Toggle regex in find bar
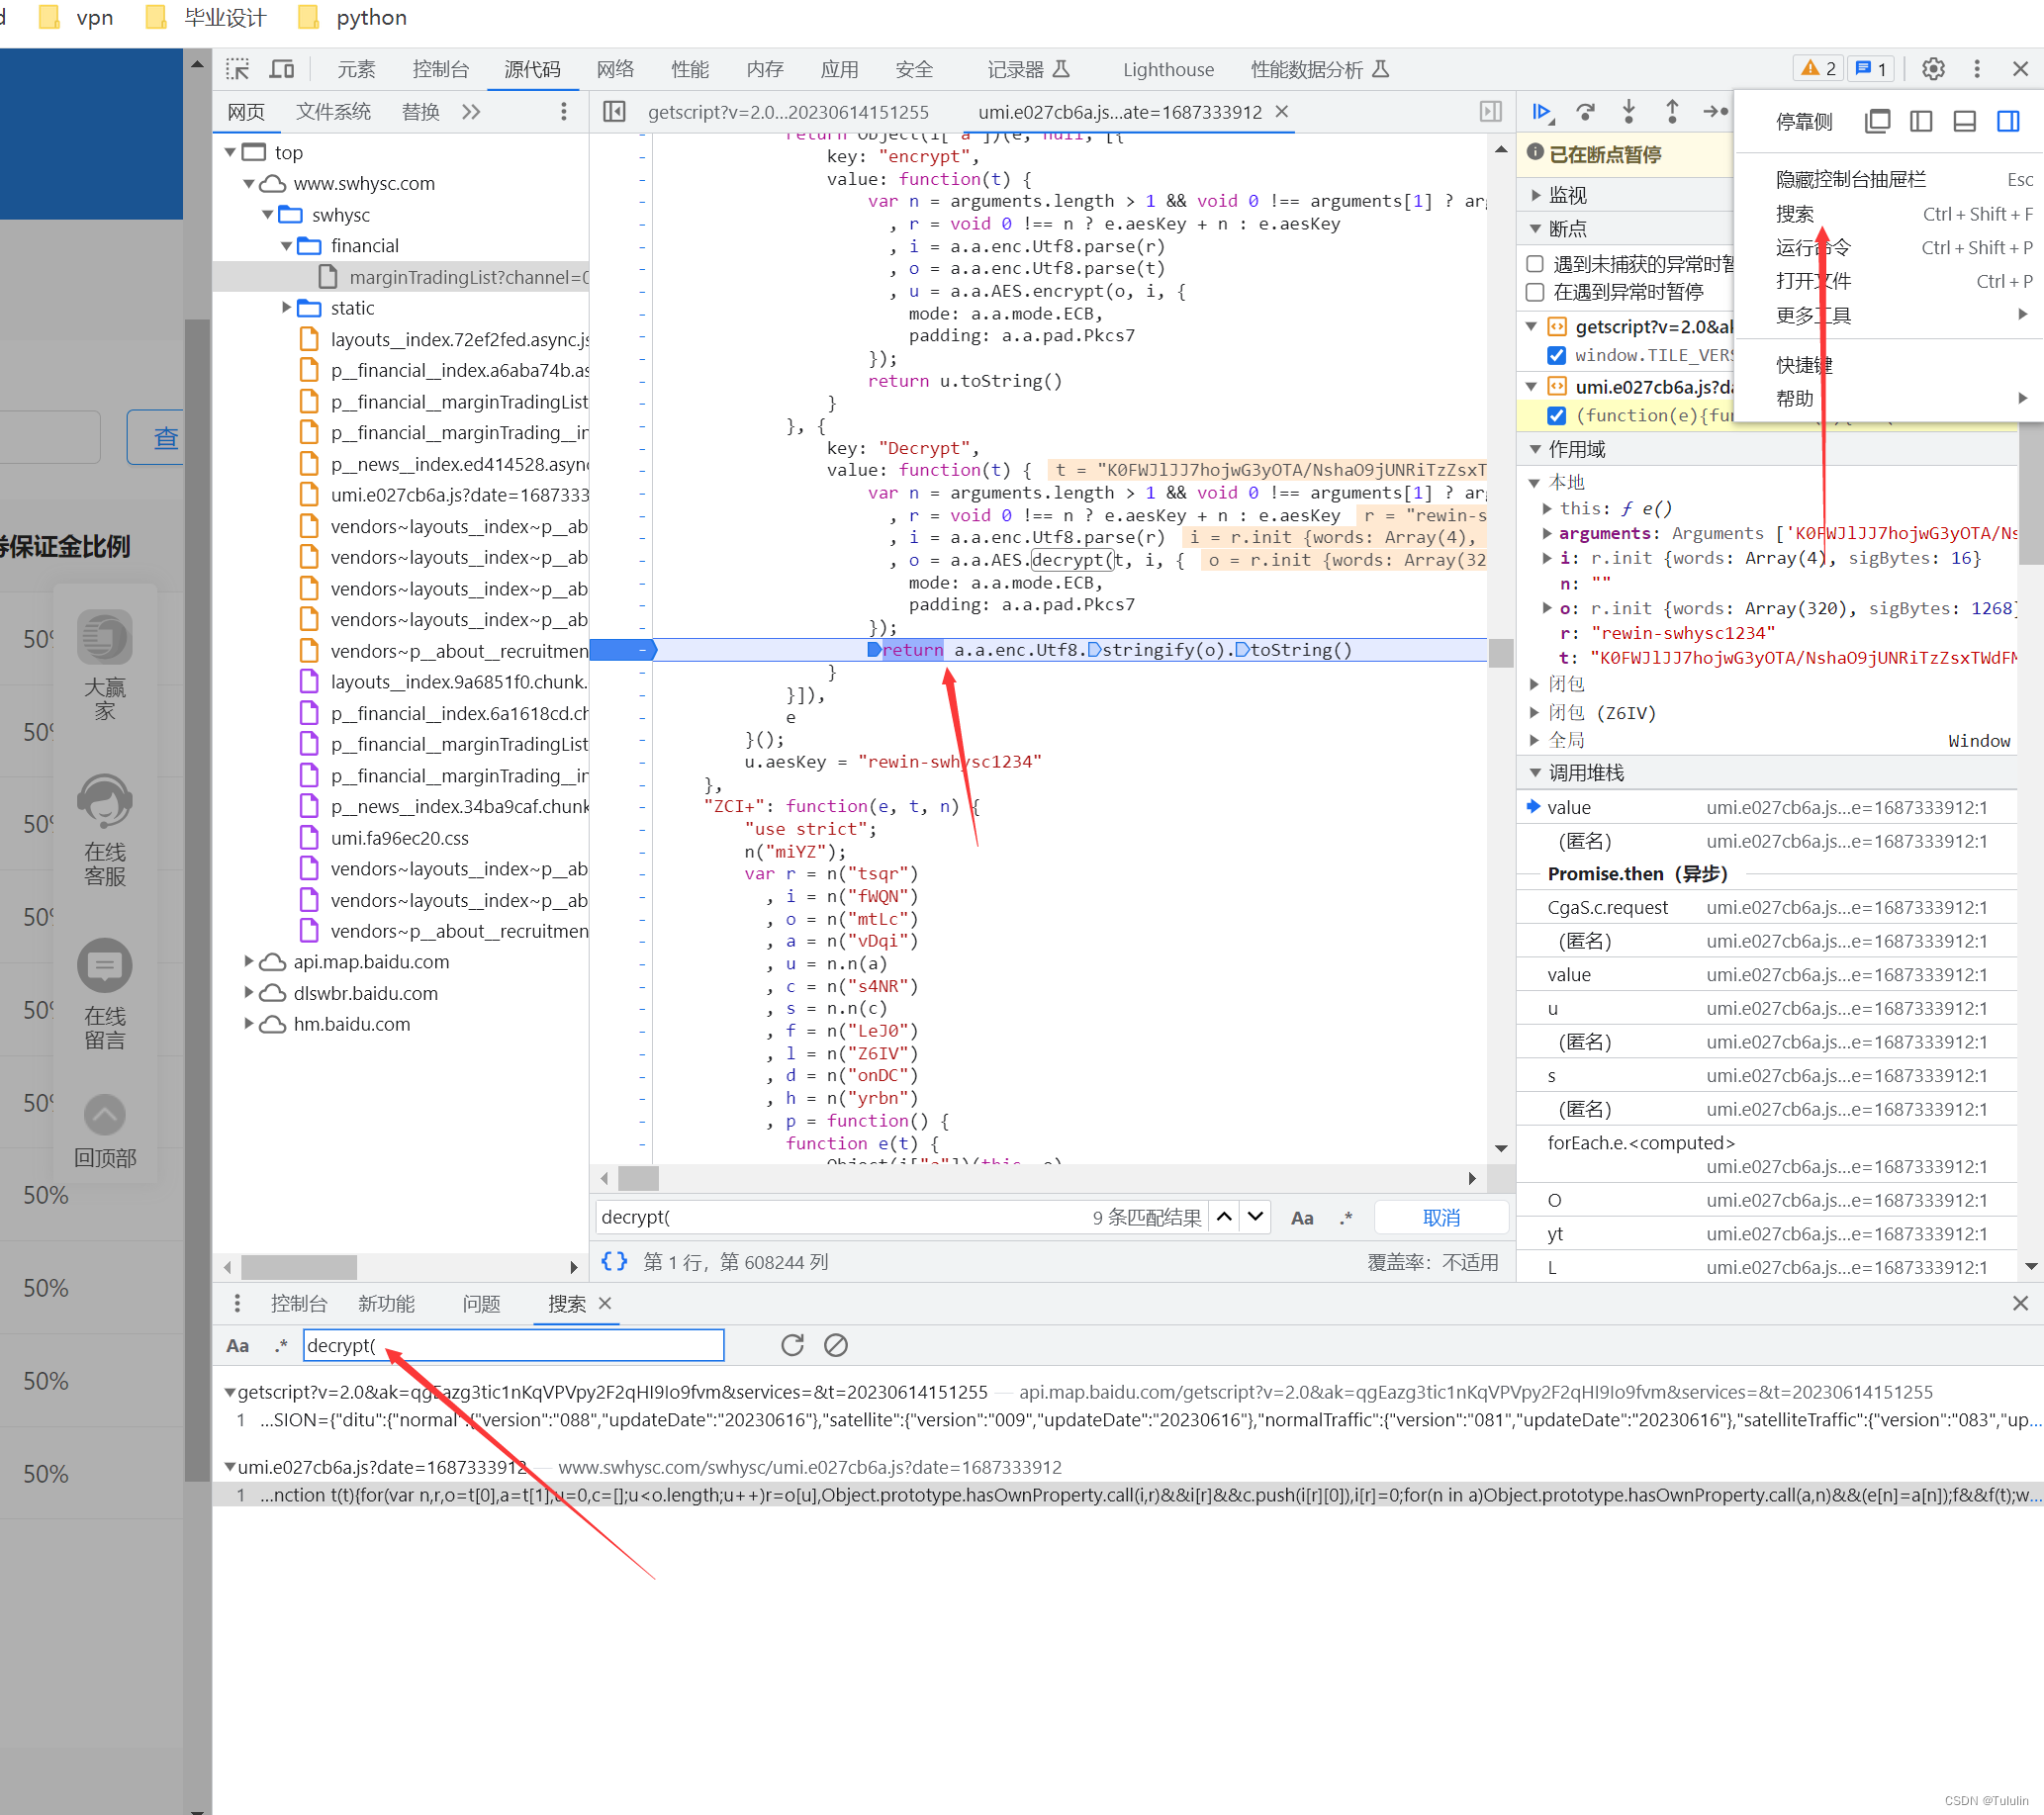2044x1815 pixels. [1347, 1218]
